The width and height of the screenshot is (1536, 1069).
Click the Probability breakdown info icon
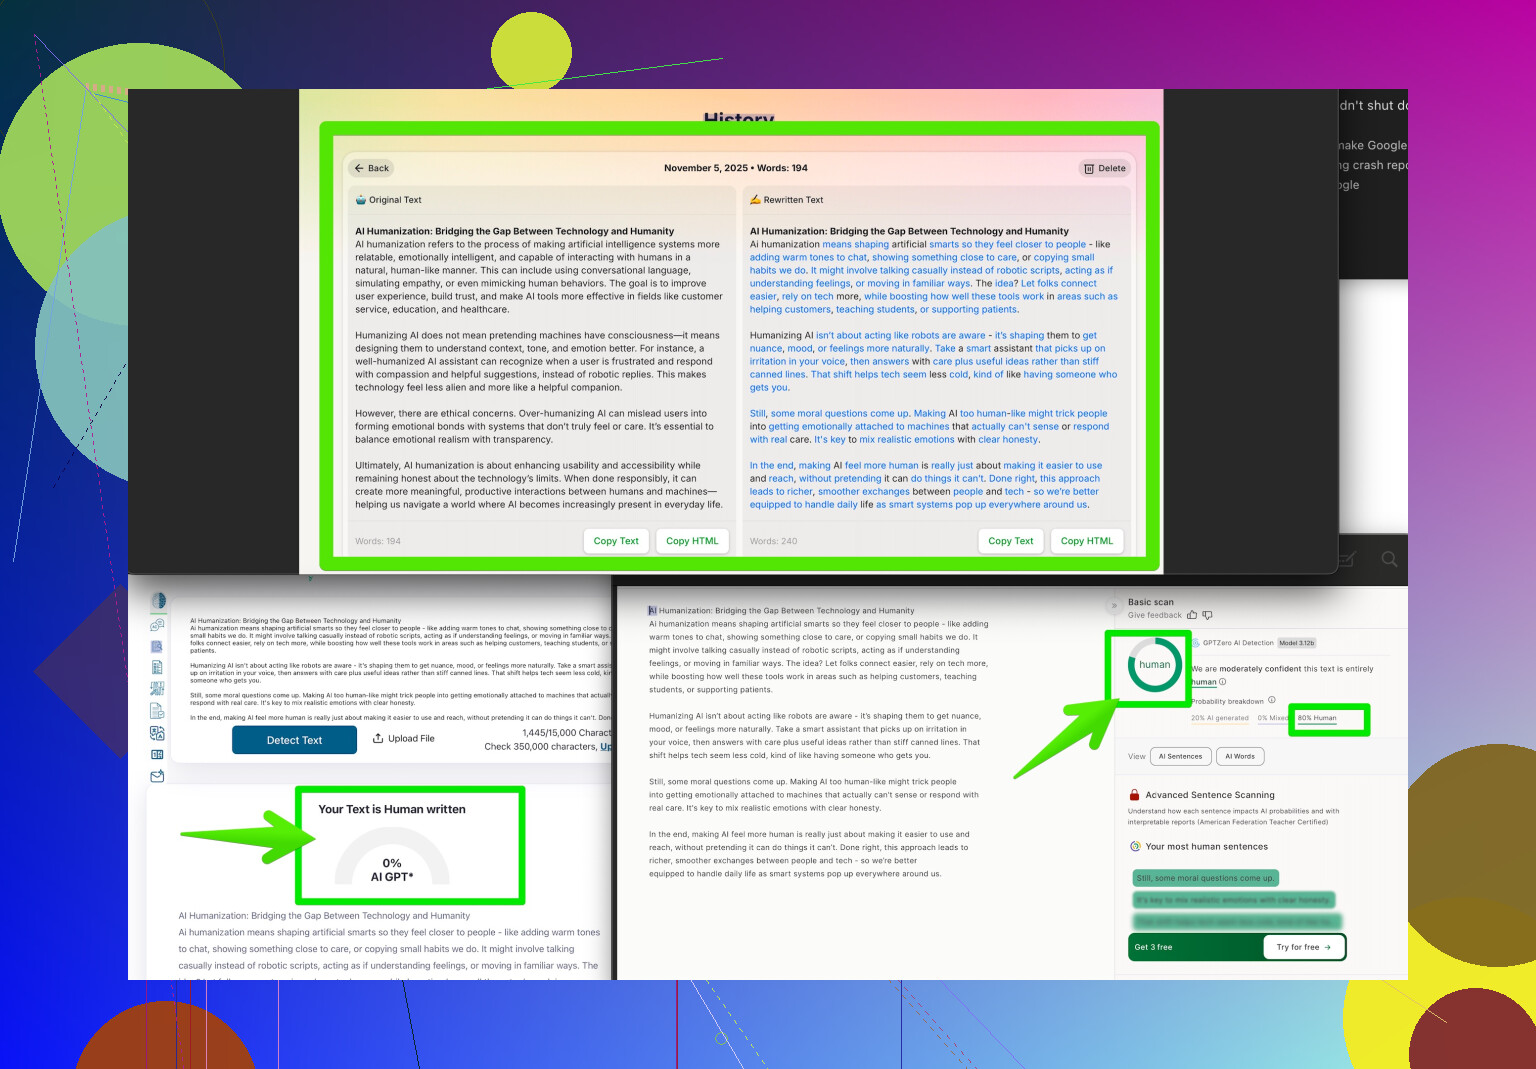coord(1272,700)
